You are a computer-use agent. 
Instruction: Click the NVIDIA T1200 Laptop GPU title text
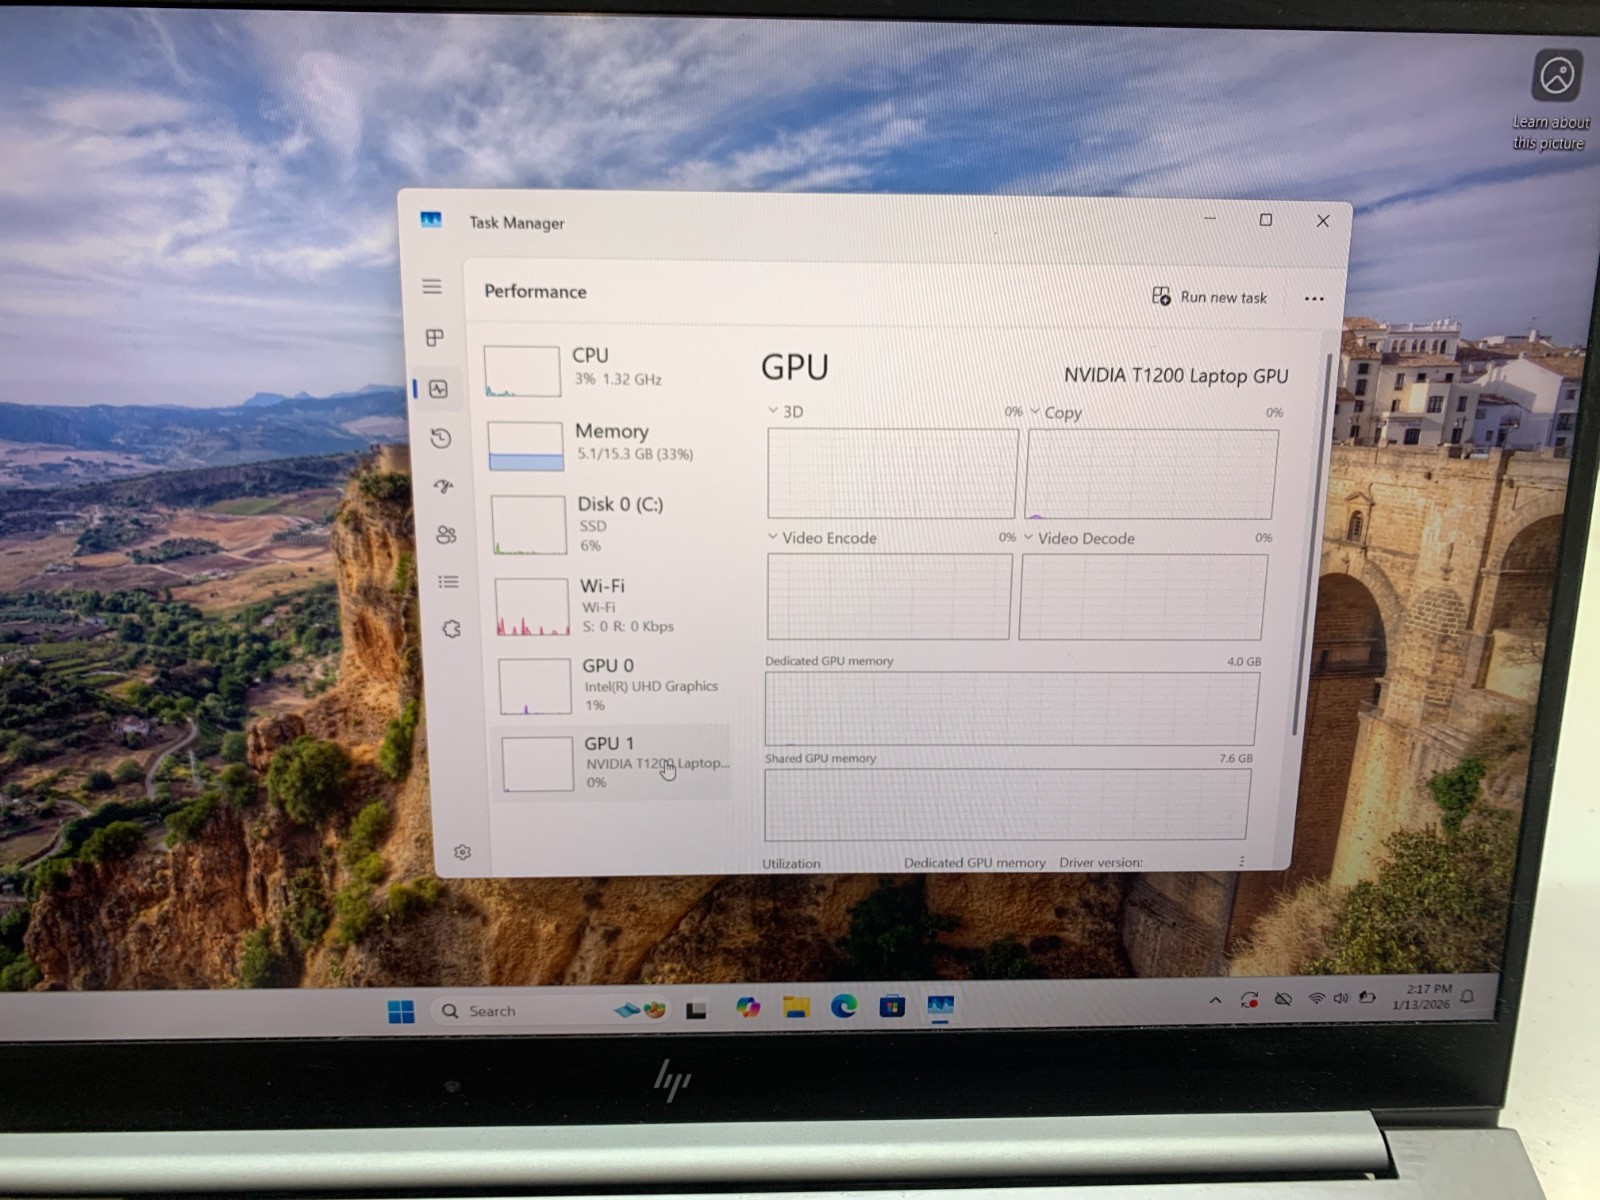pos(1175,375)
